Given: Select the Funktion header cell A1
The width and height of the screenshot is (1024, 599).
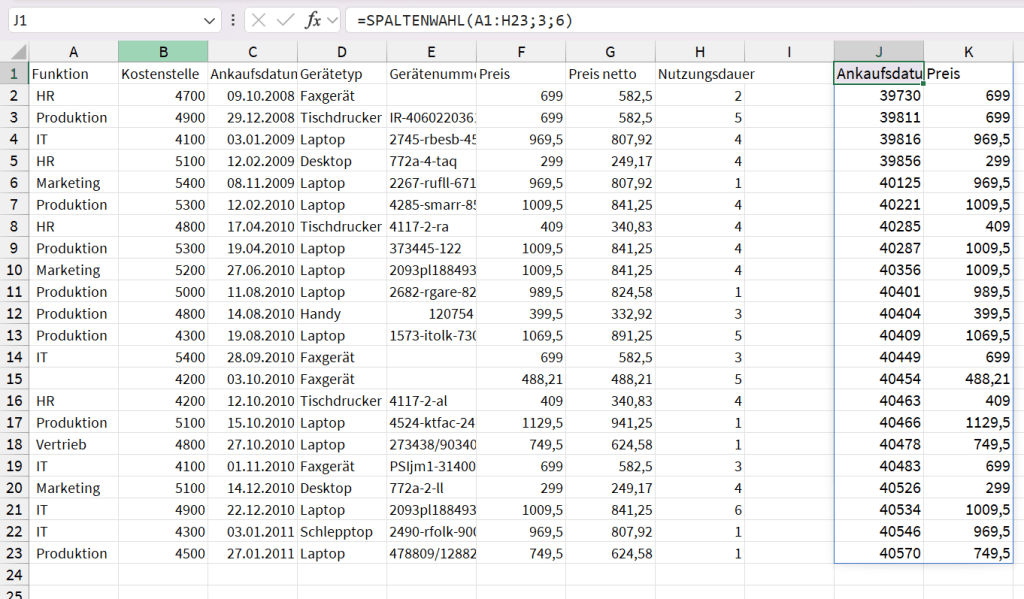Looking at the screenshot, I should click(73, 74).
